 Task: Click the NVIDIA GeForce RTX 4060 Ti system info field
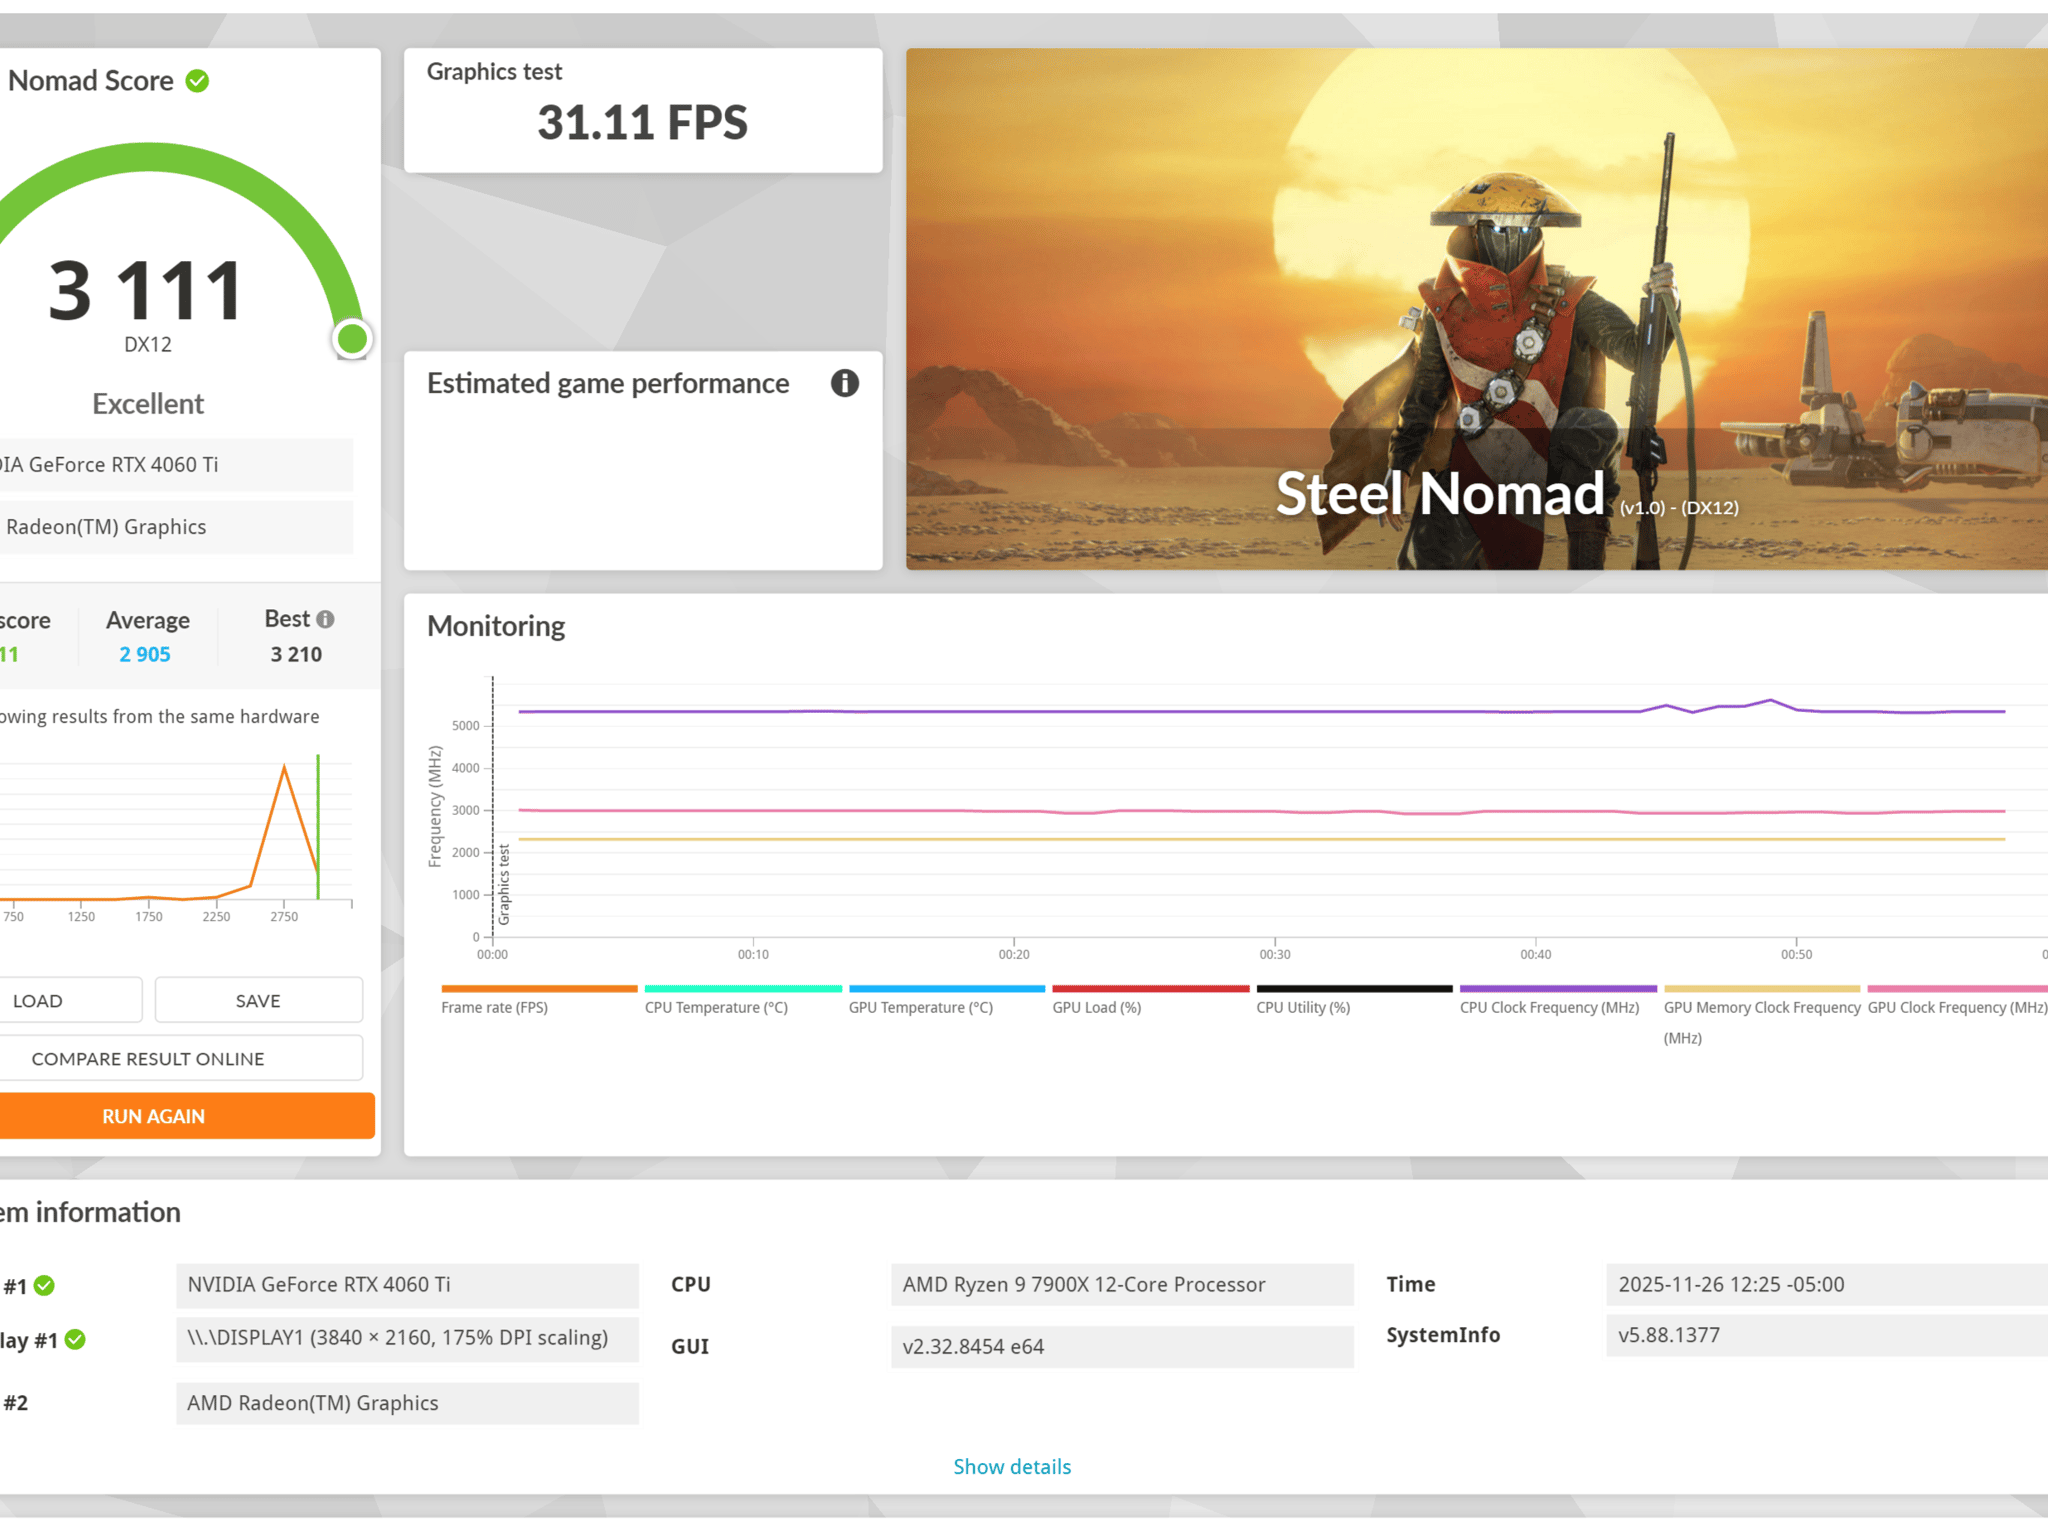point(407,1285)
